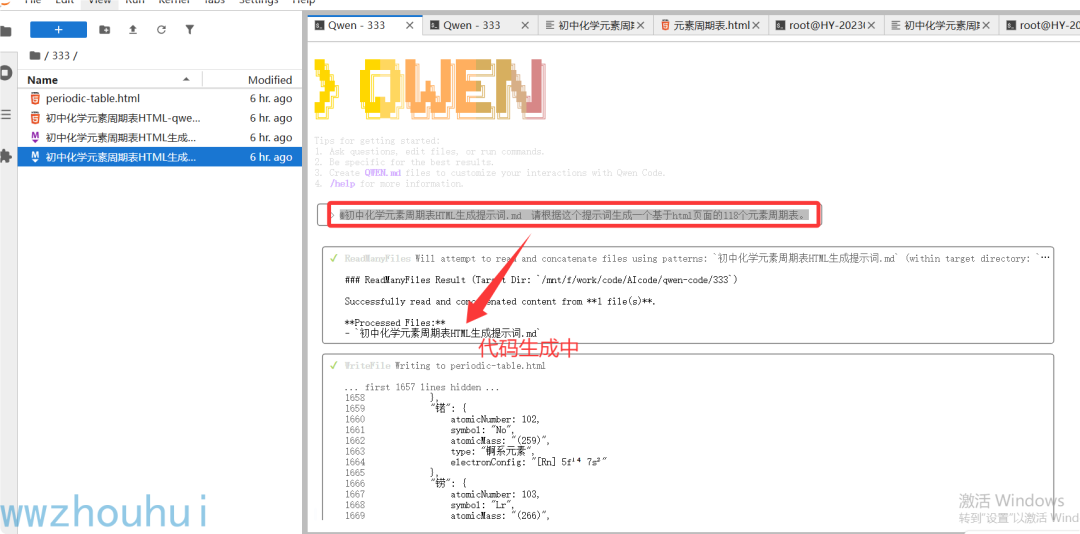Create a new folder in the file browser

(x=104, y=30)
